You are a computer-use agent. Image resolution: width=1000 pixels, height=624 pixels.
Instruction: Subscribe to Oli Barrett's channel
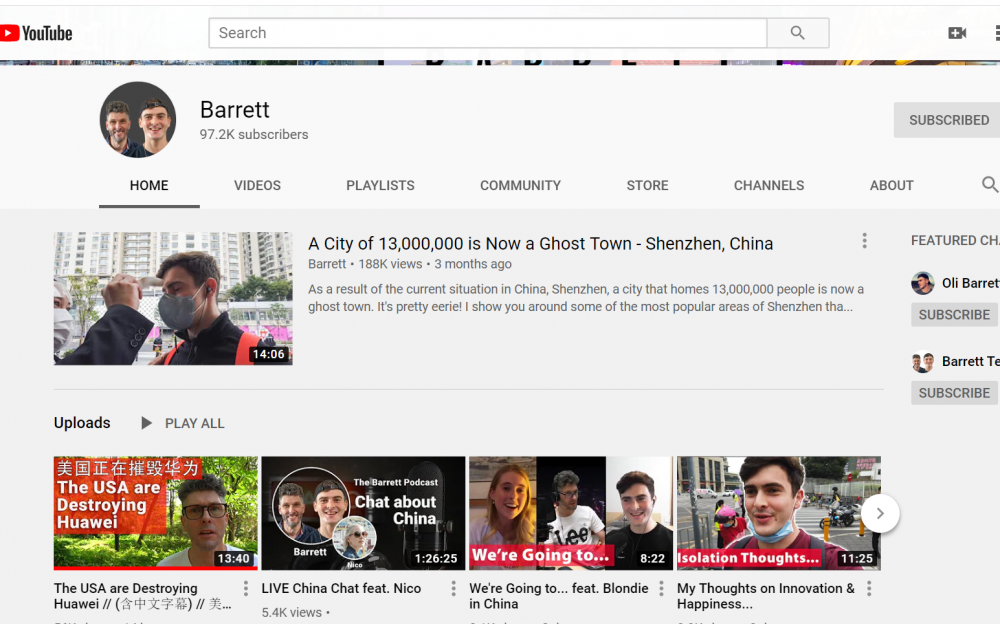tap(954, 314)
